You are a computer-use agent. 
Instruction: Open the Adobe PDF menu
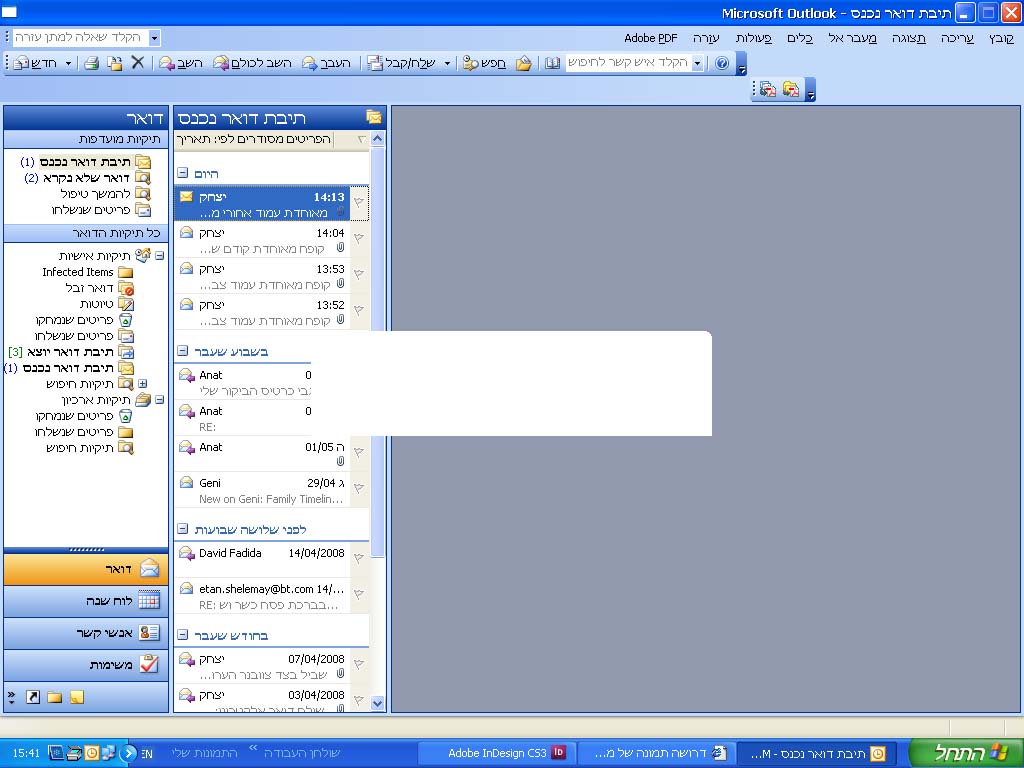pyautogui.click(x=650, y=38)
